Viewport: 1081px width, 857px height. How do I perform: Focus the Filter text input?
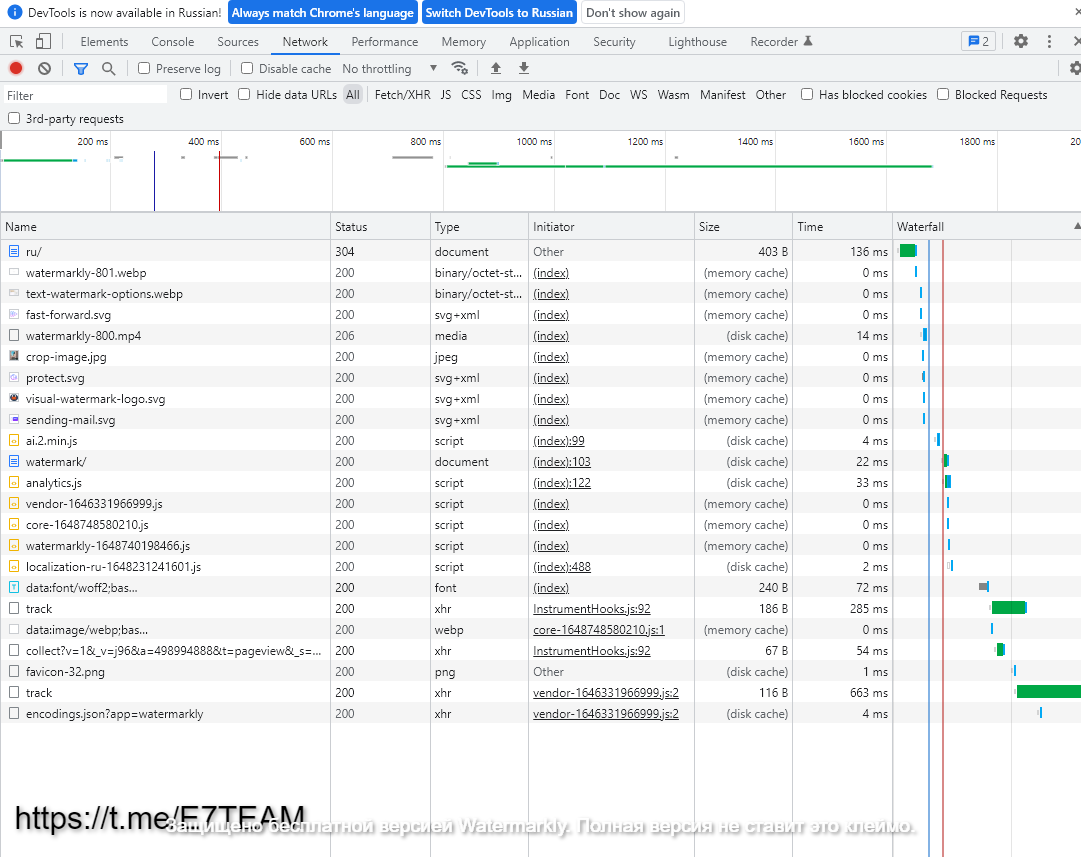85,95
